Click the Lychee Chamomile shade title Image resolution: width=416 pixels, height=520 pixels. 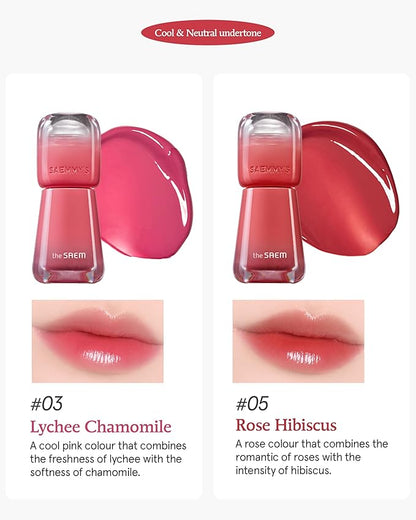pyautogui.click(x=101, y=427)
